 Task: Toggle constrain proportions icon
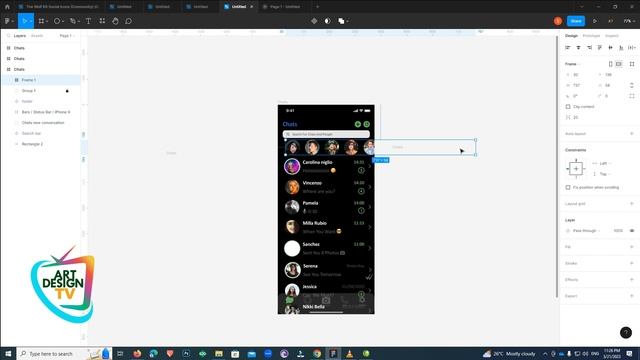[632, 85]
